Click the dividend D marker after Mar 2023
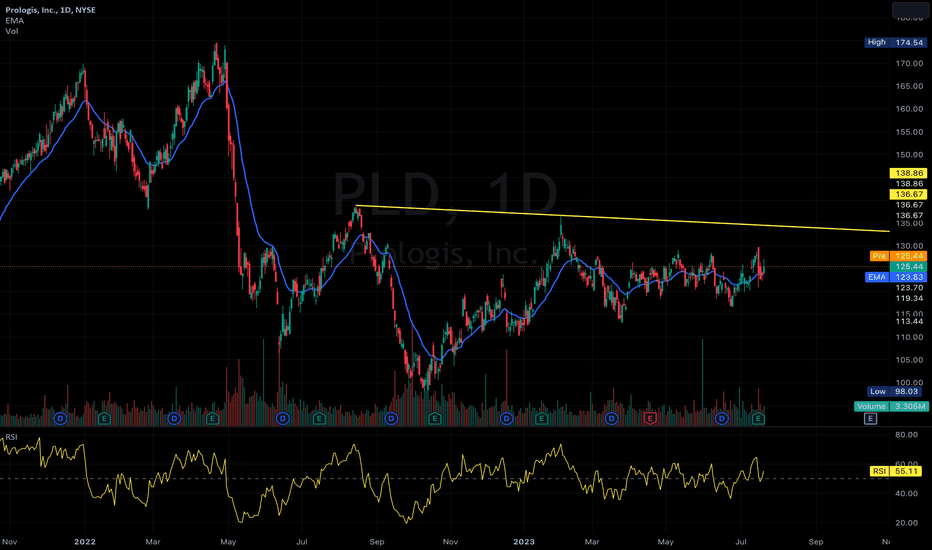Viewport: 932px width, 550px height. tap(611, 419)
